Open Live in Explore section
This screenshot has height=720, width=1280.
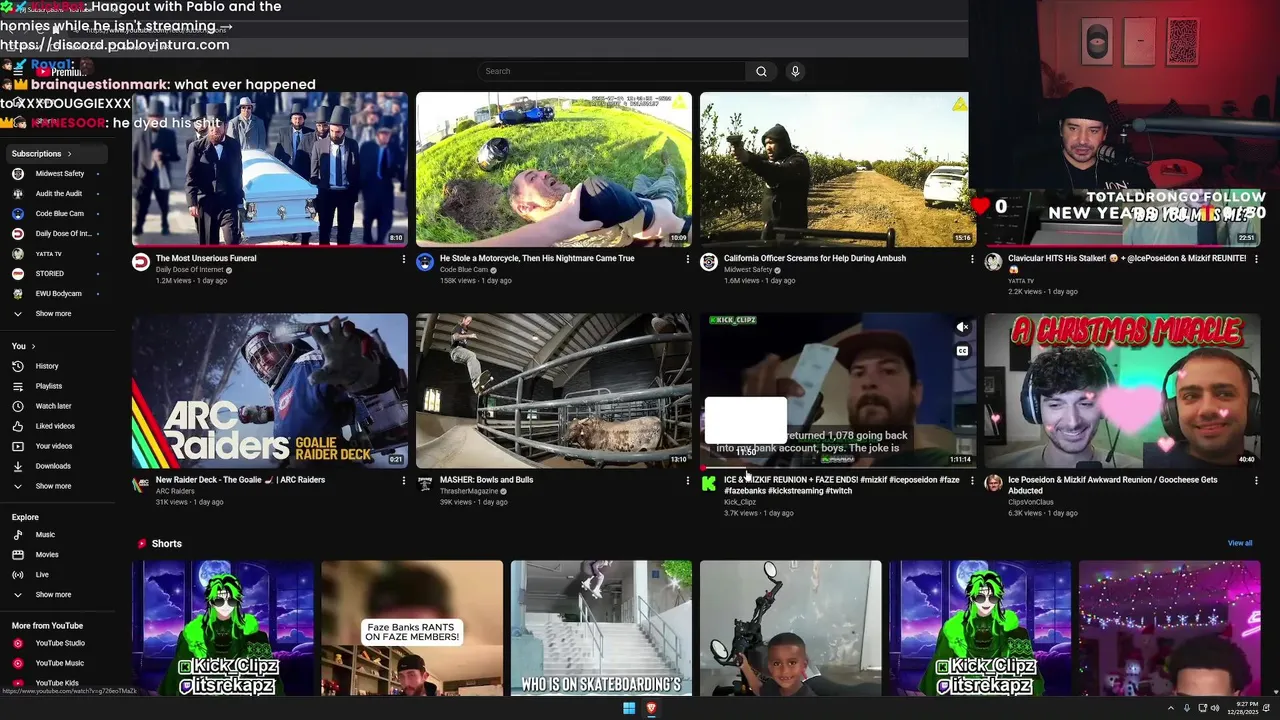click(42, 575)
